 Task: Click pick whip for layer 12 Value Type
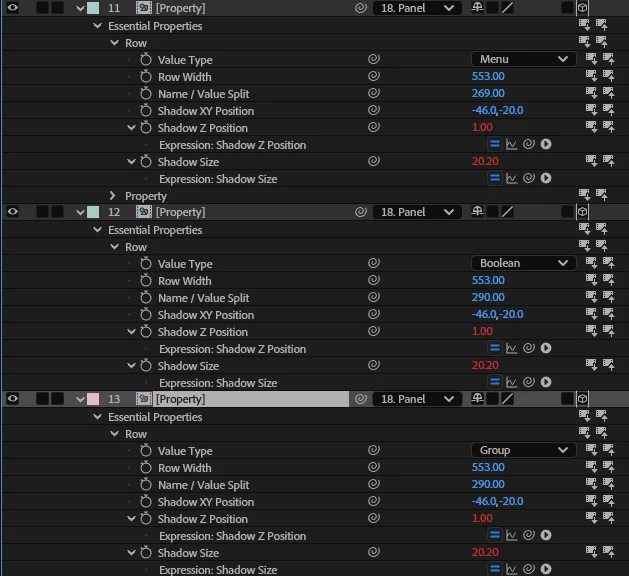[374, 263]
